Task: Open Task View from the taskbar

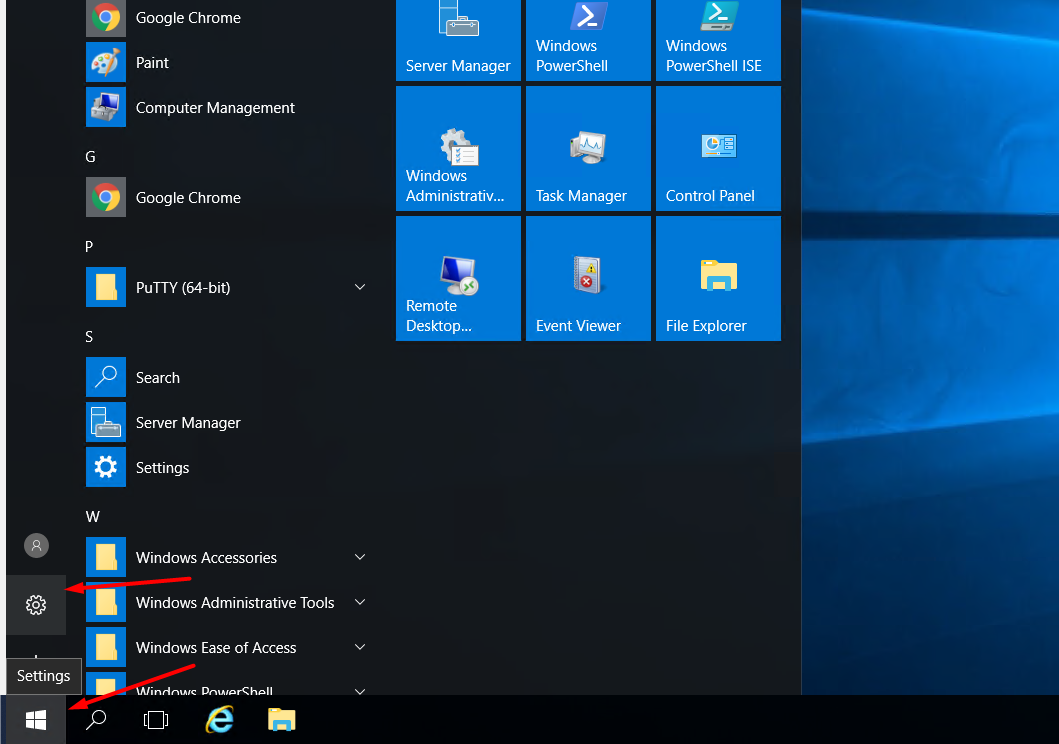Action: click(x=155, y=719)
